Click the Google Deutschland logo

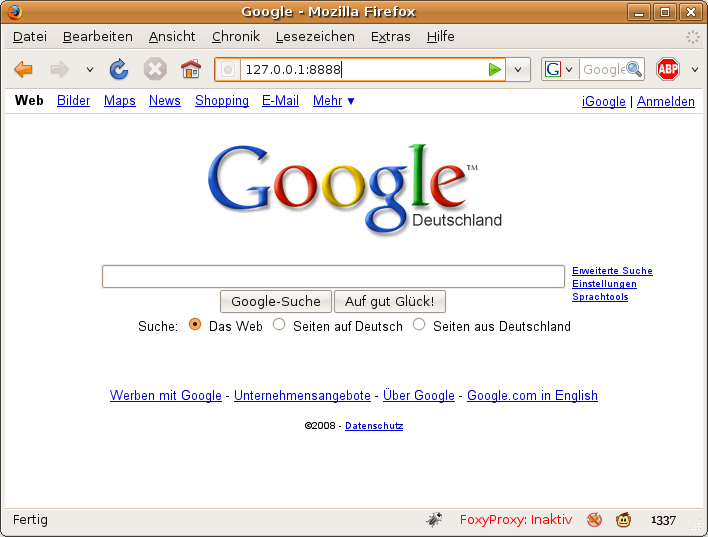point(354,190)
